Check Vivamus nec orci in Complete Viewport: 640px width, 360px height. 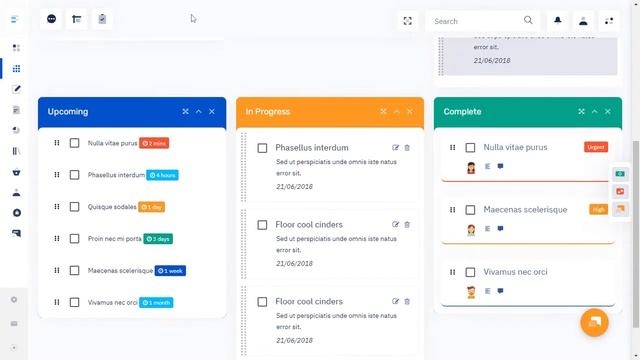click(470, 272)
